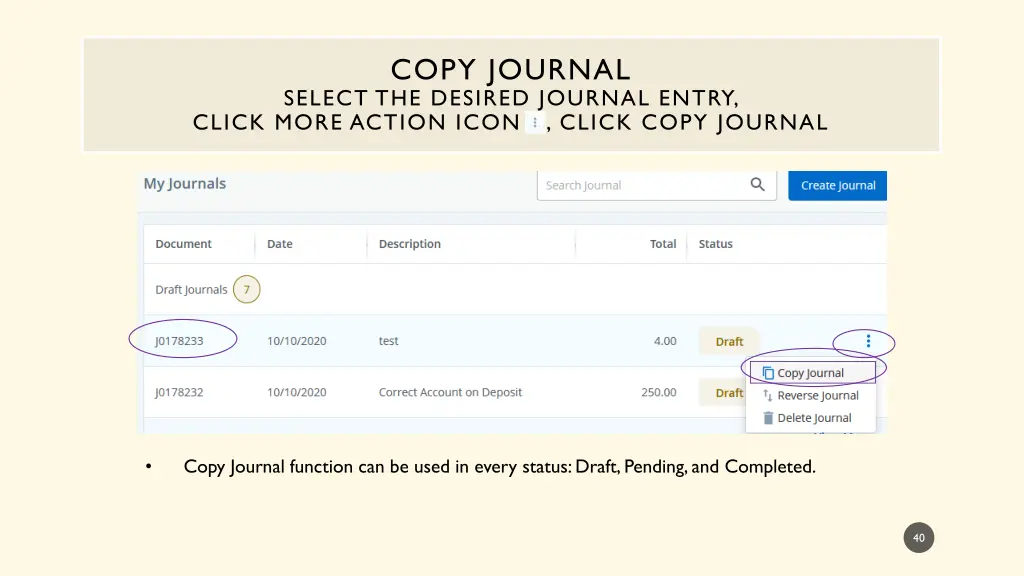Click the more actions three-dot icon
The image size is (1024, 576).
click(x=867, y=340)
